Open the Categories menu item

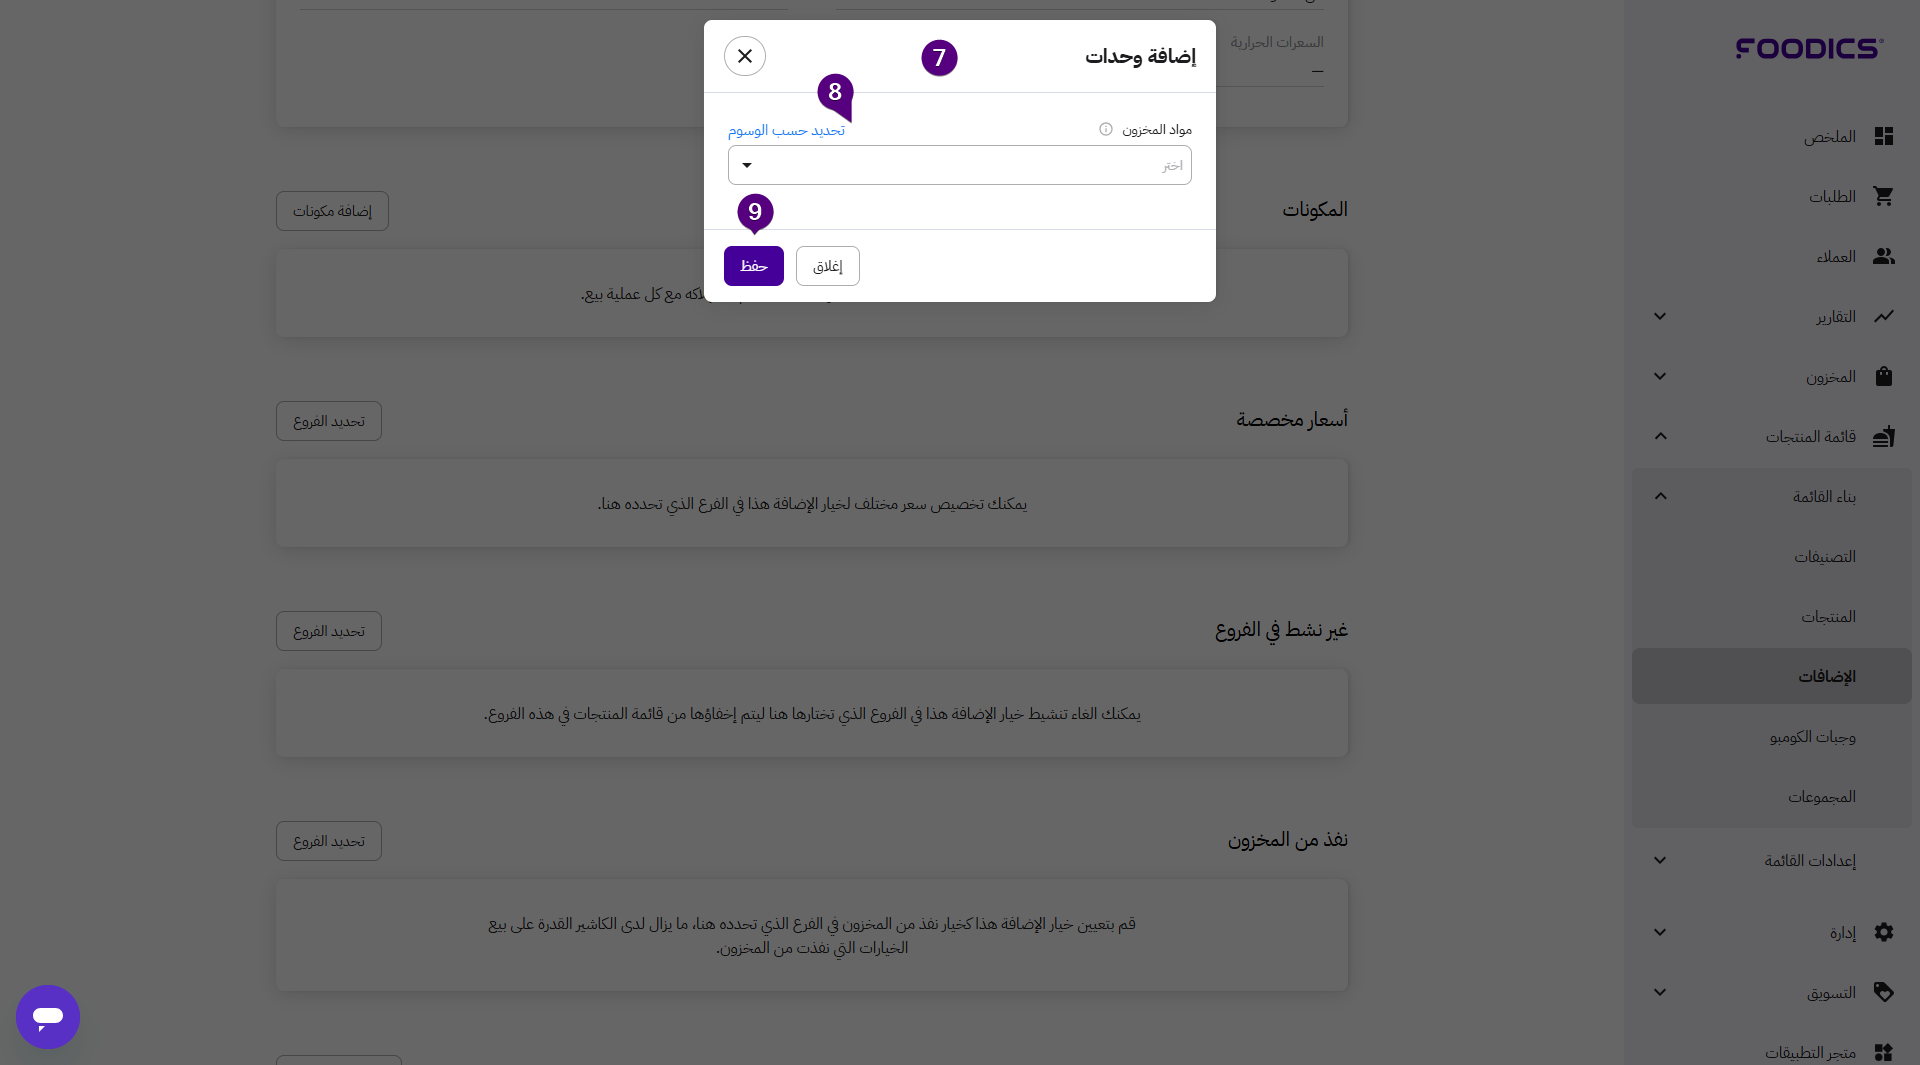[1824, 556]
